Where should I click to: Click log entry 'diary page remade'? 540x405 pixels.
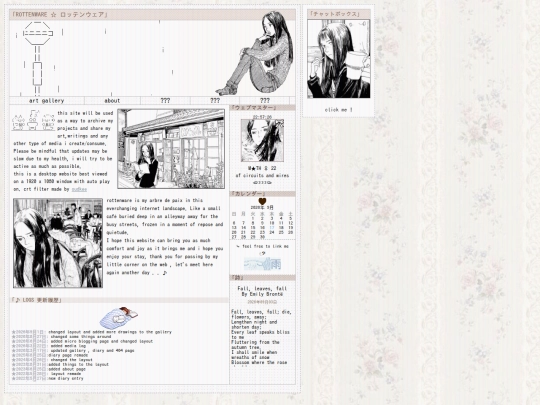point(68,355)
